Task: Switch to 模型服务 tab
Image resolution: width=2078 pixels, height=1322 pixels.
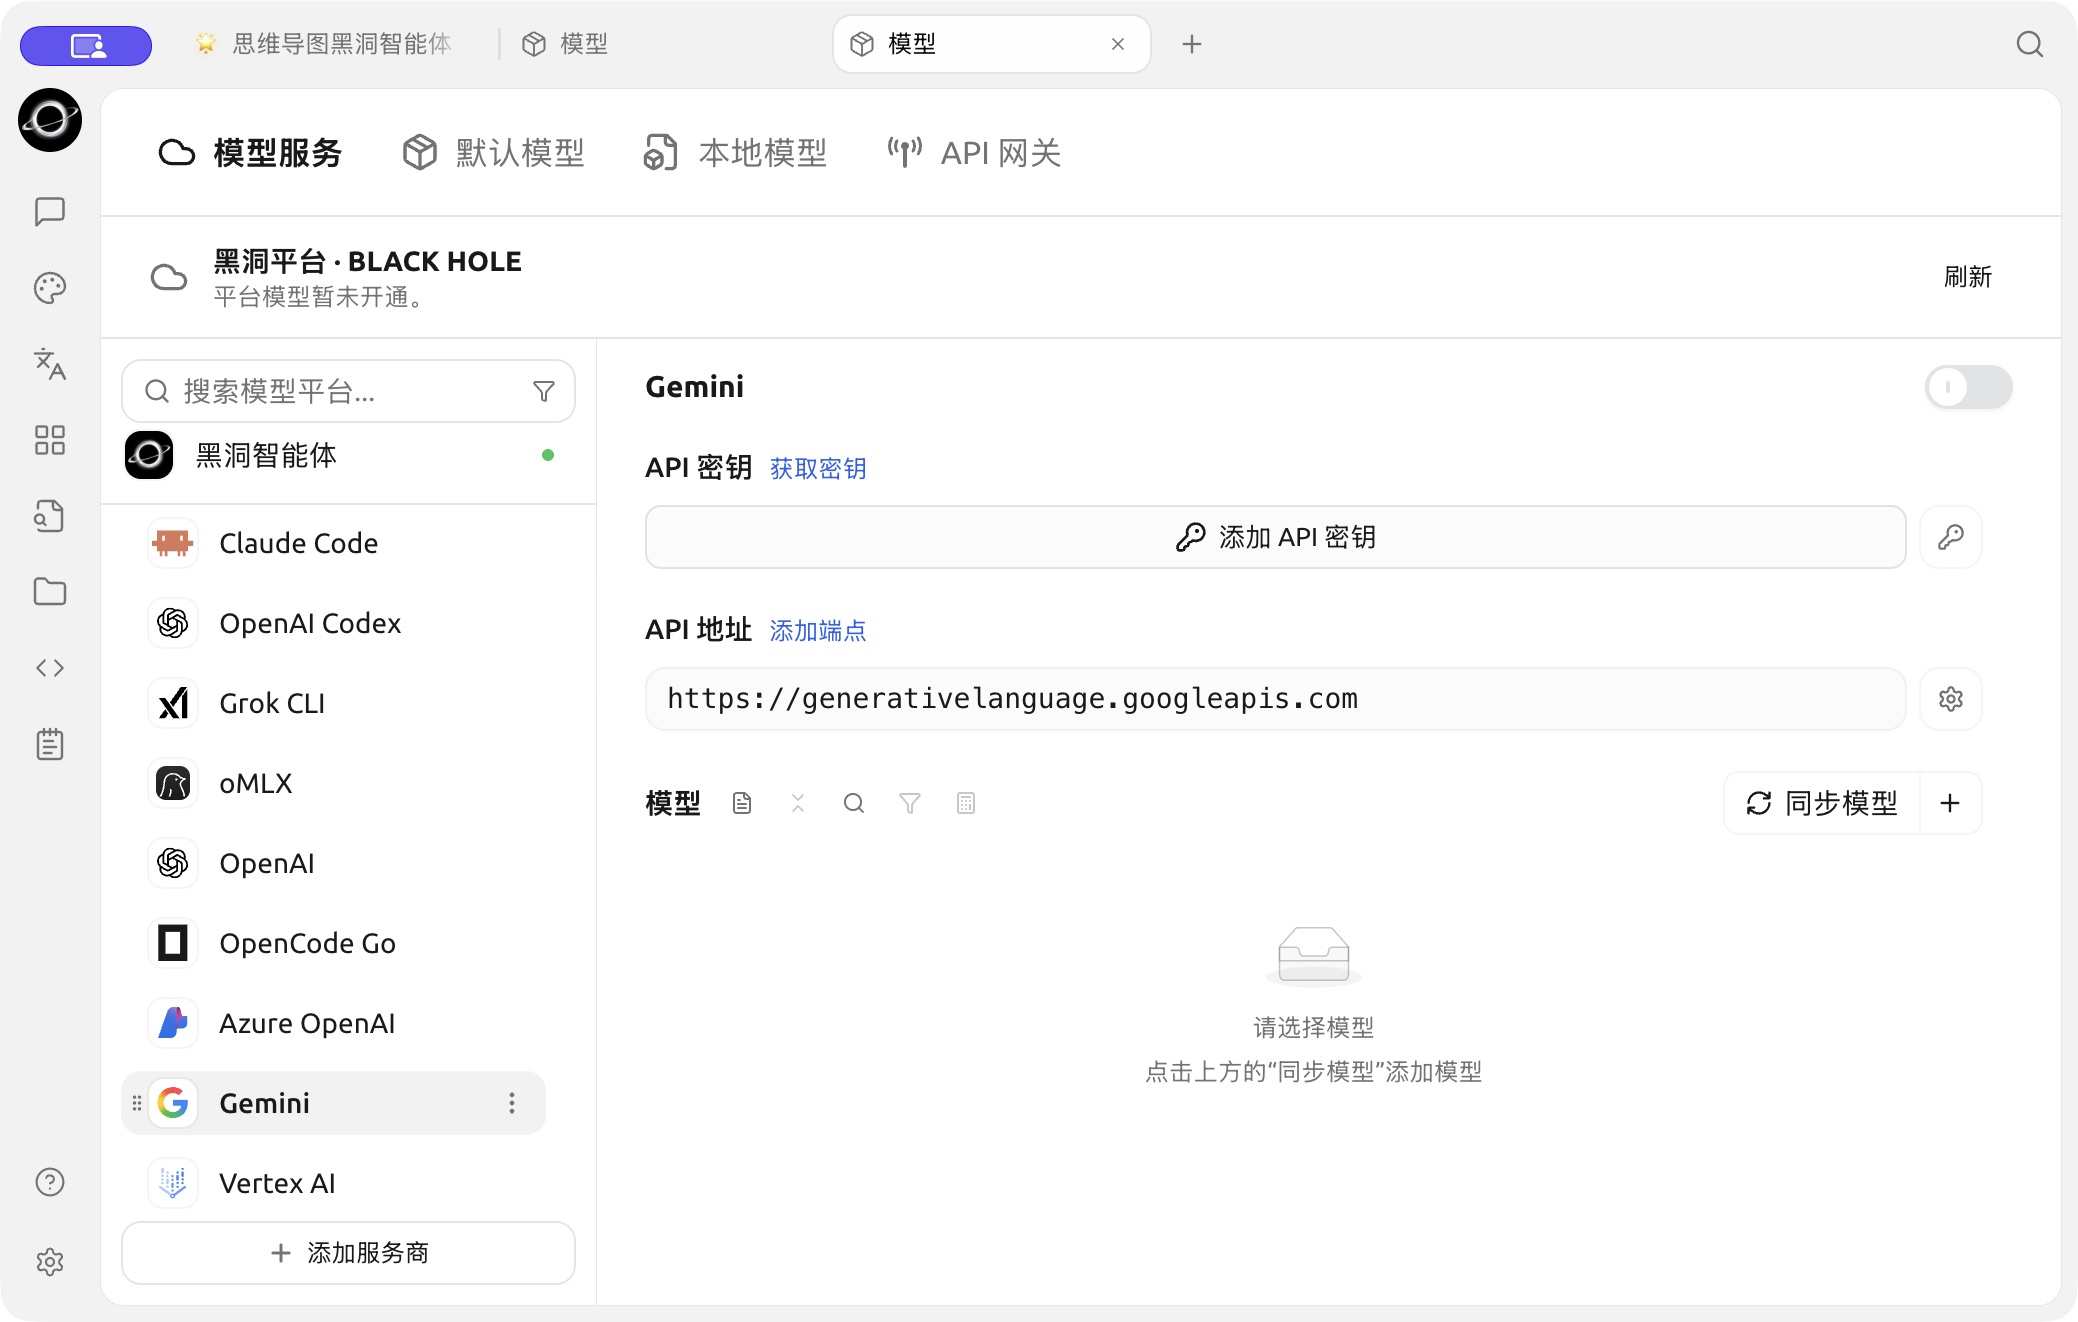Action: click(250, 153)
